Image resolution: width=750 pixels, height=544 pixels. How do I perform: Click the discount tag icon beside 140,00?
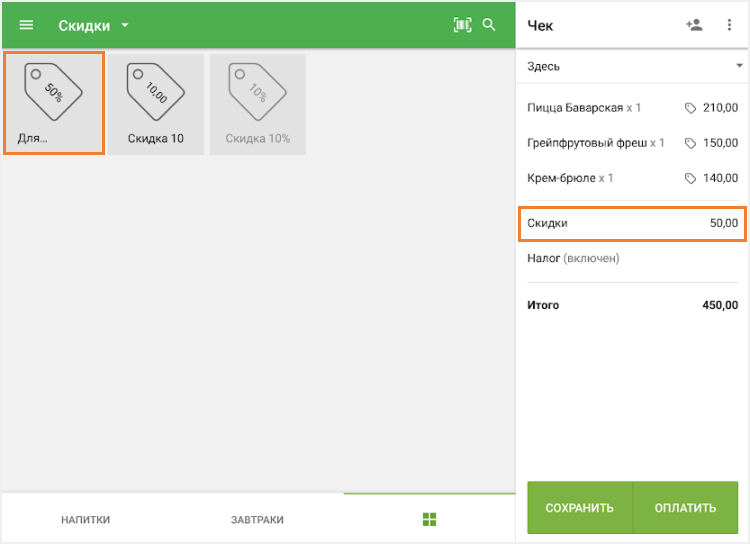[x=690, y=179]
